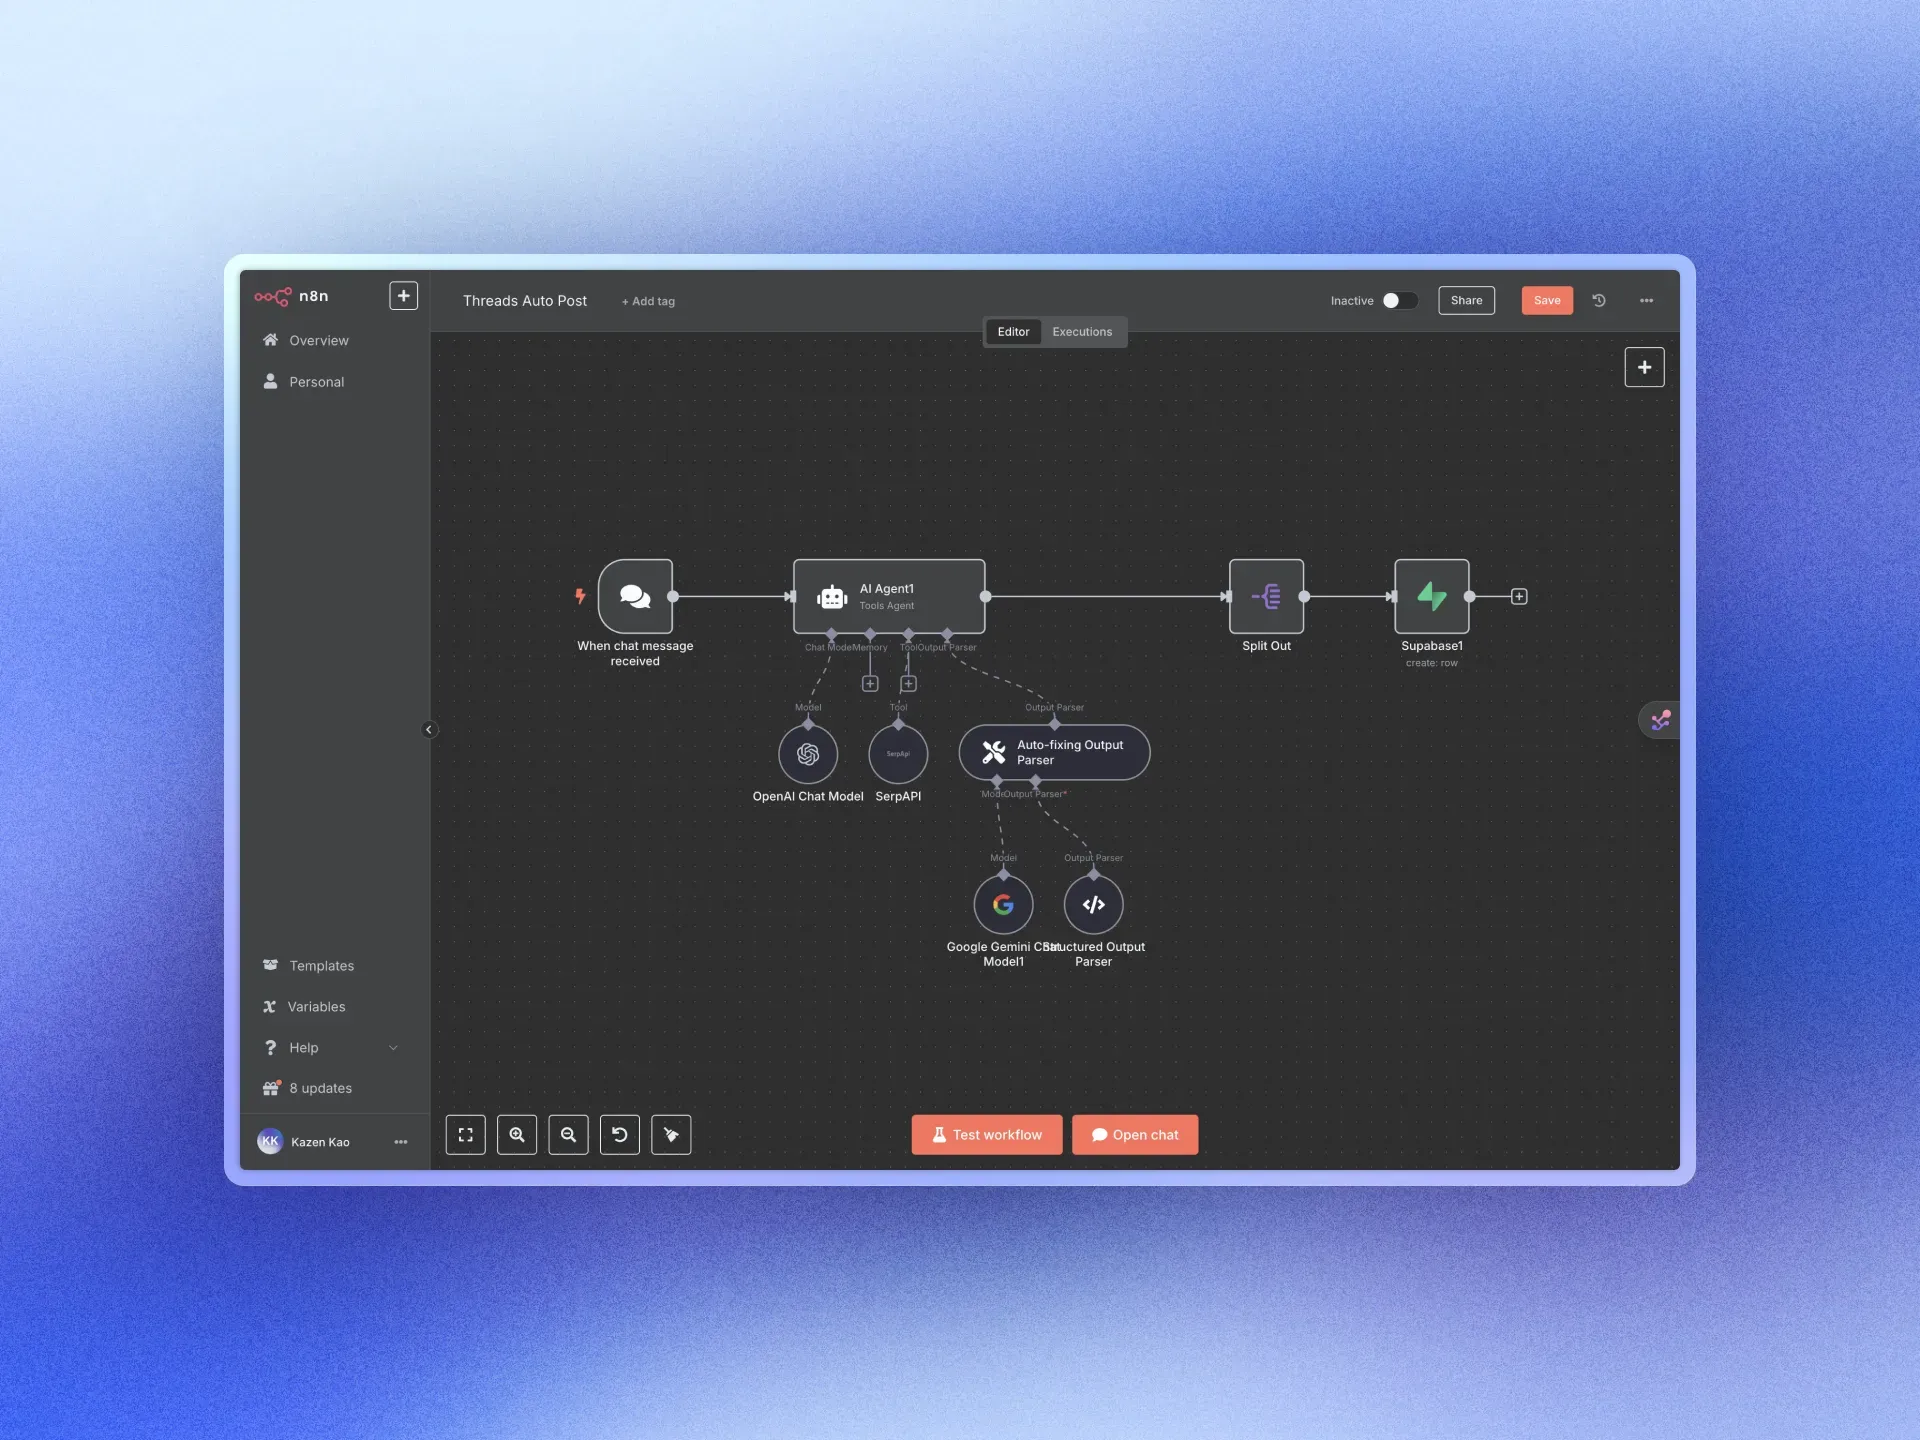This screenshot has width=1920, height=1440.
Task: Add a Memory sub-node to AI Agent
Action: pyautogui.click(x=870, y=684)
